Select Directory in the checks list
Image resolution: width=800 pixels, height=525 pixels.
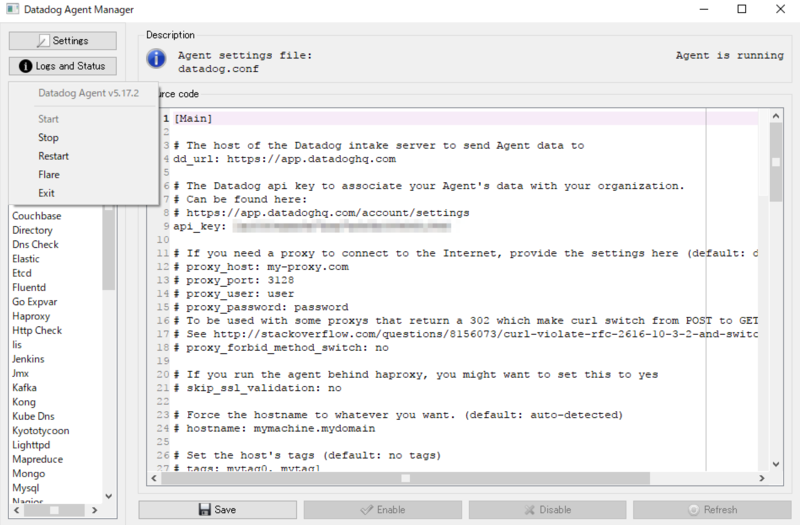[32, 230]
